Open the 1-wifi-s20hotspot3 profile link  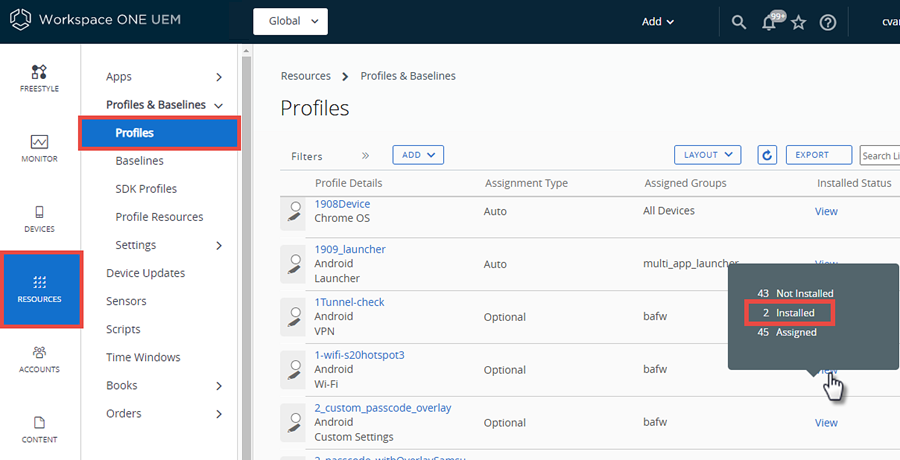[360, 355]
